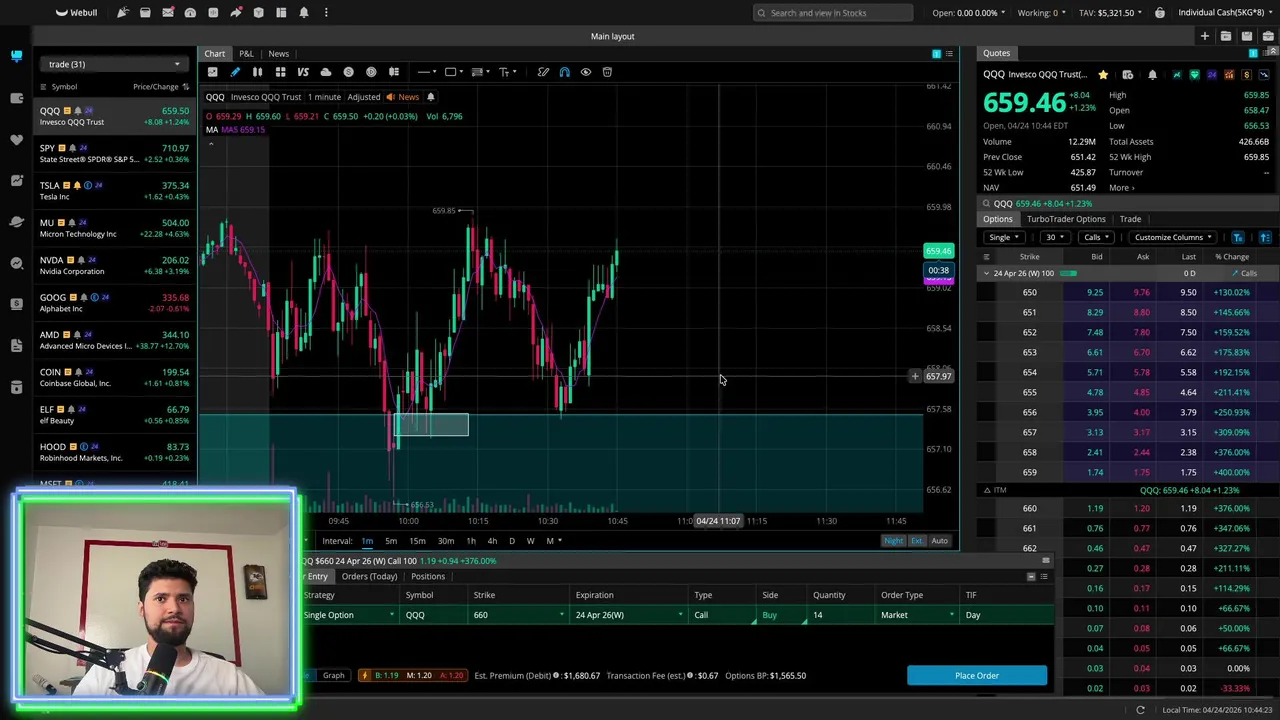Screen dimensions: 1280x720
Task: Switch to the chart widget News tab
Action: point(278,54)
